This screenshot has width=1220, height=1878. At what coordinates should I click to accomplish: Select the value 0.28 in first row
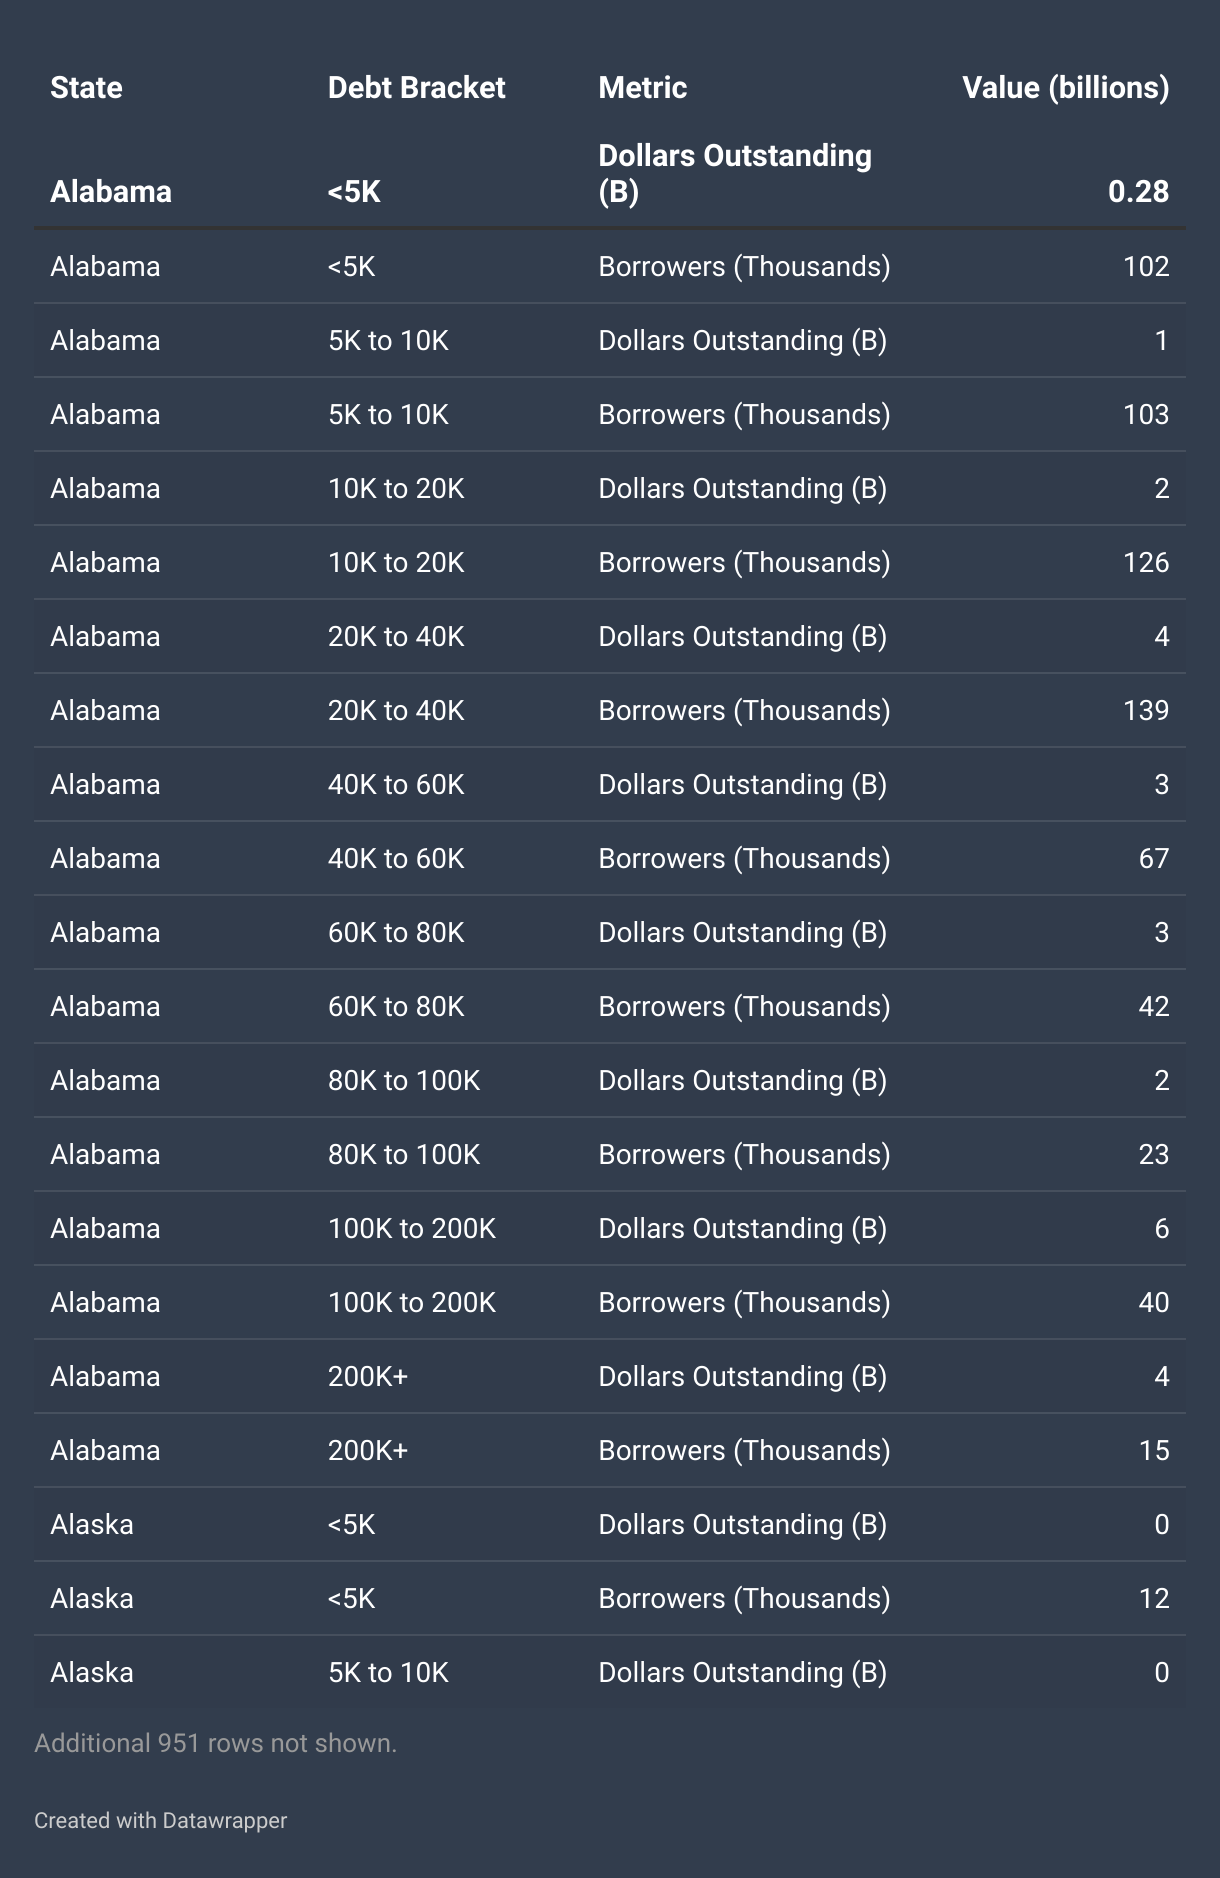pyautogui.click(x=1138, y=191)
